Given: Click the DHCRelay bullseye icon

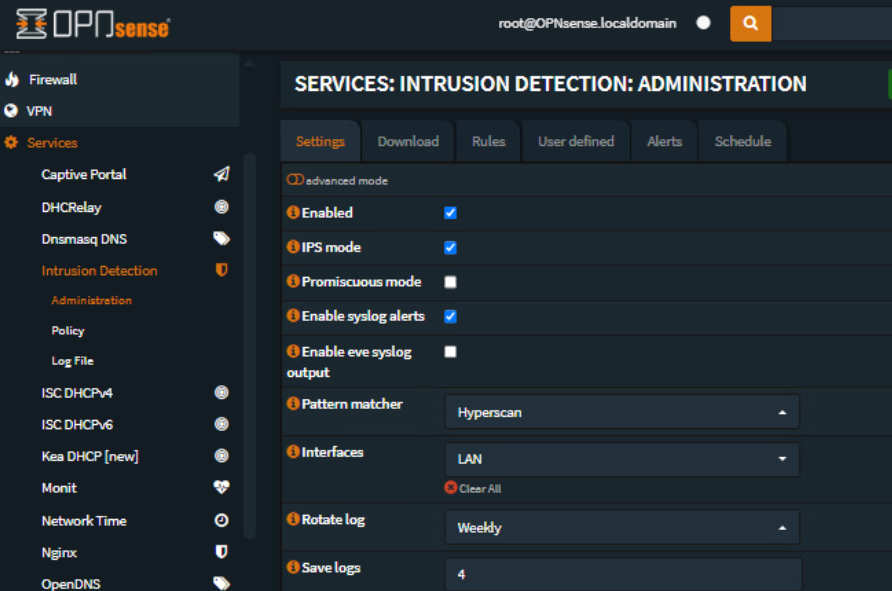Looking at the screenshot, I should tap(221, 206).
